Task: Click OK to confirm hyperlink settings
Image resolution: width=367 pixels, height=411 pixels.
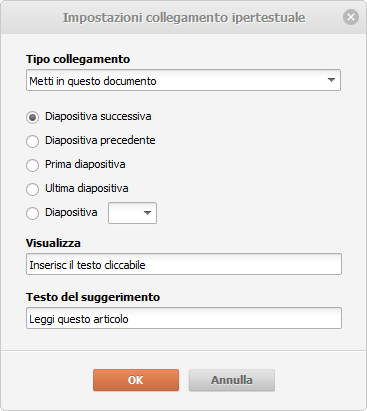Action: click(136, 380)
